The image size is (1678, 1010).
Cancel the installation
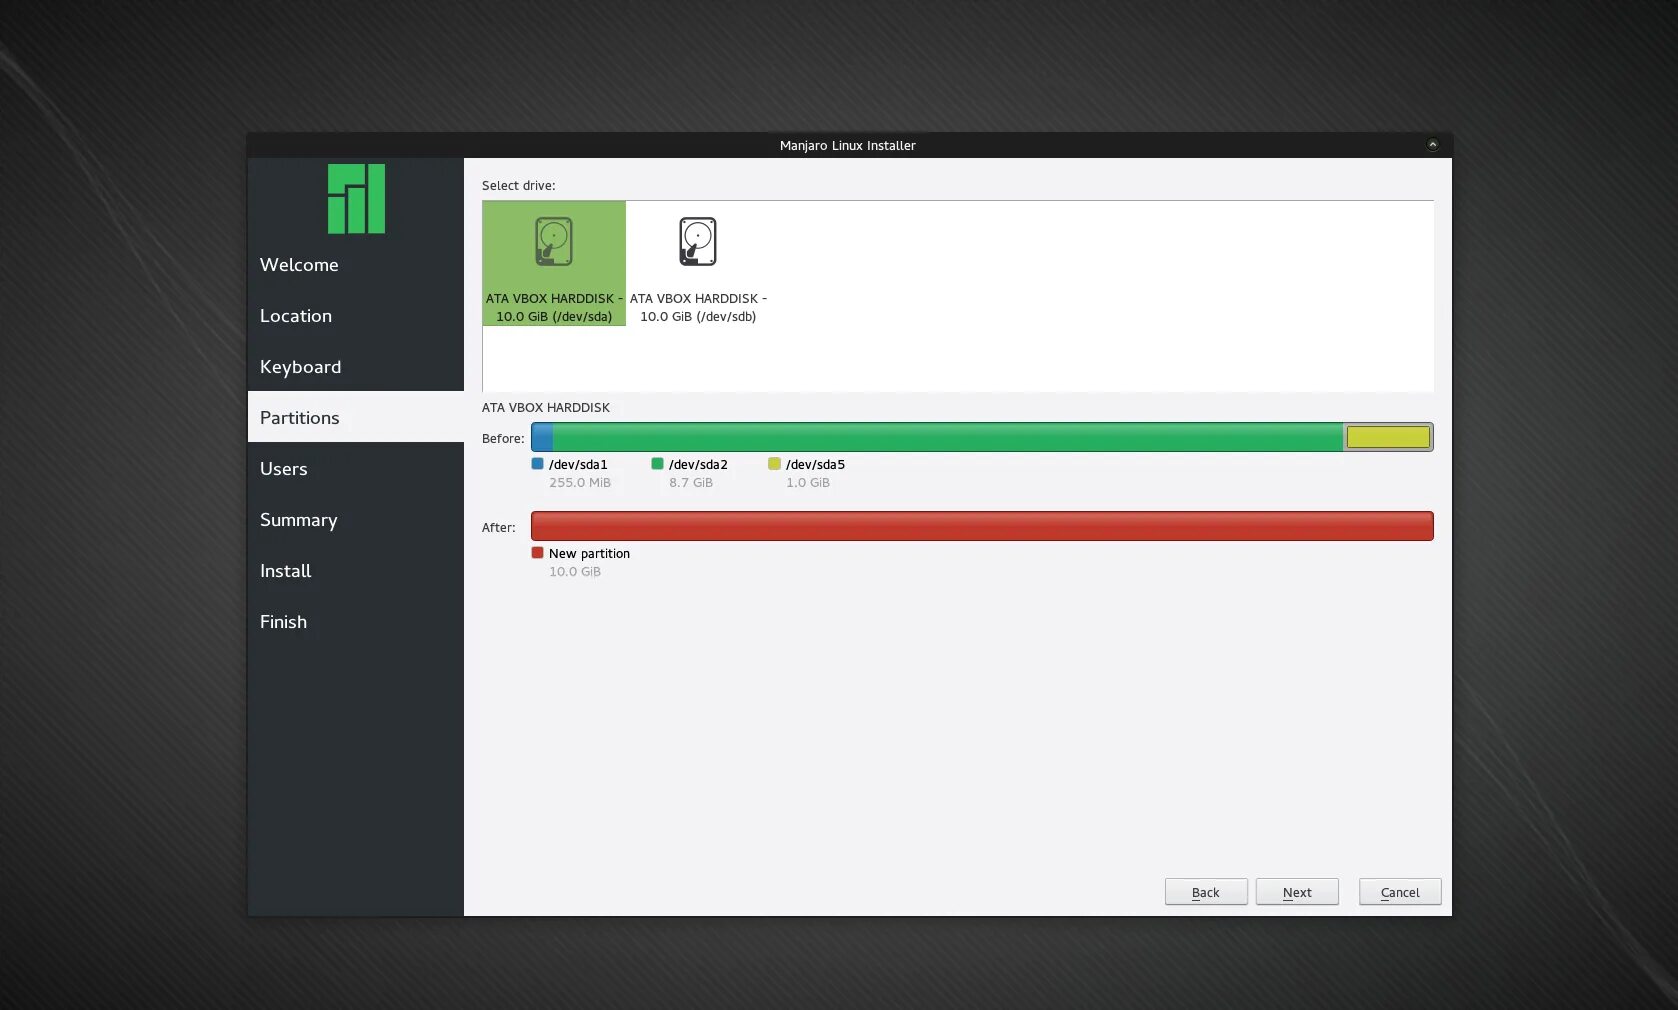[x=1400, y=892]
